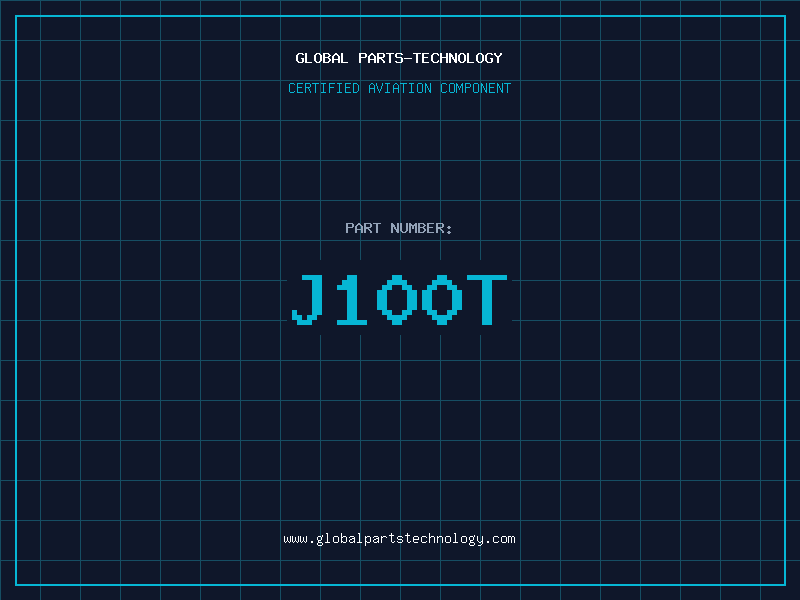Select the J100T part number

399,300
